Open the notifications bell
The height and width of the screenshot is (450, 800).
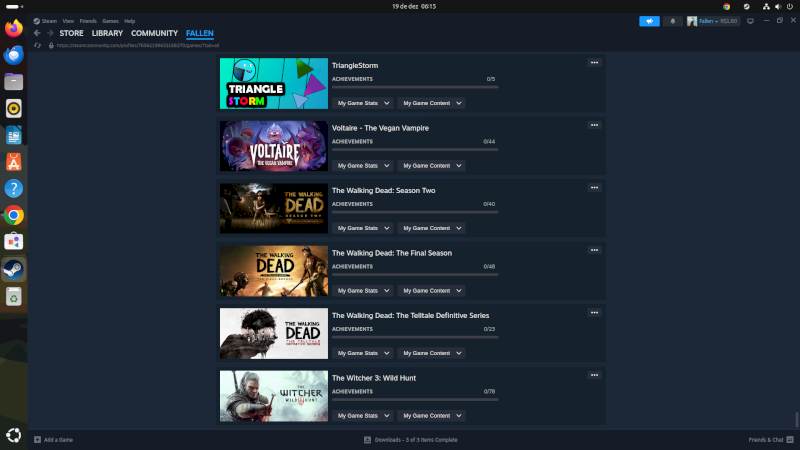point(672,20)
